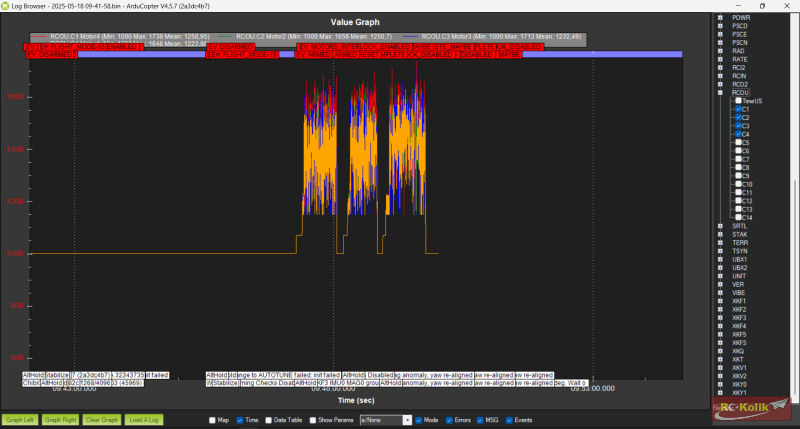Expand the PSCD tree node
The height and width of the screenshot is (429, 800).
pos(720,26)
